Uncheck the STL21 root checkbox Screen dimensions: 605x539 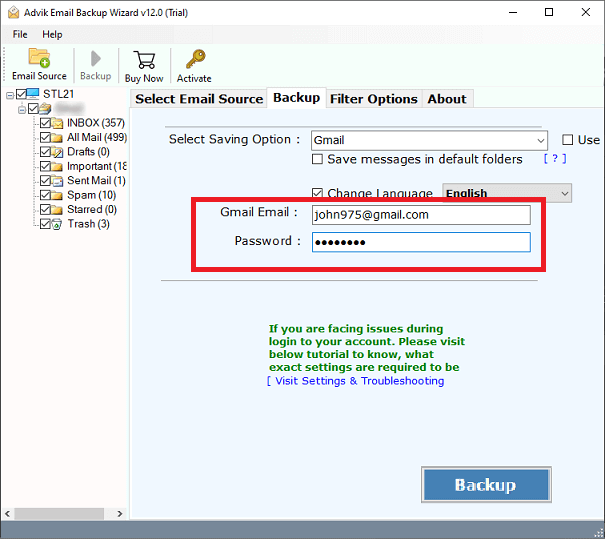21,94
